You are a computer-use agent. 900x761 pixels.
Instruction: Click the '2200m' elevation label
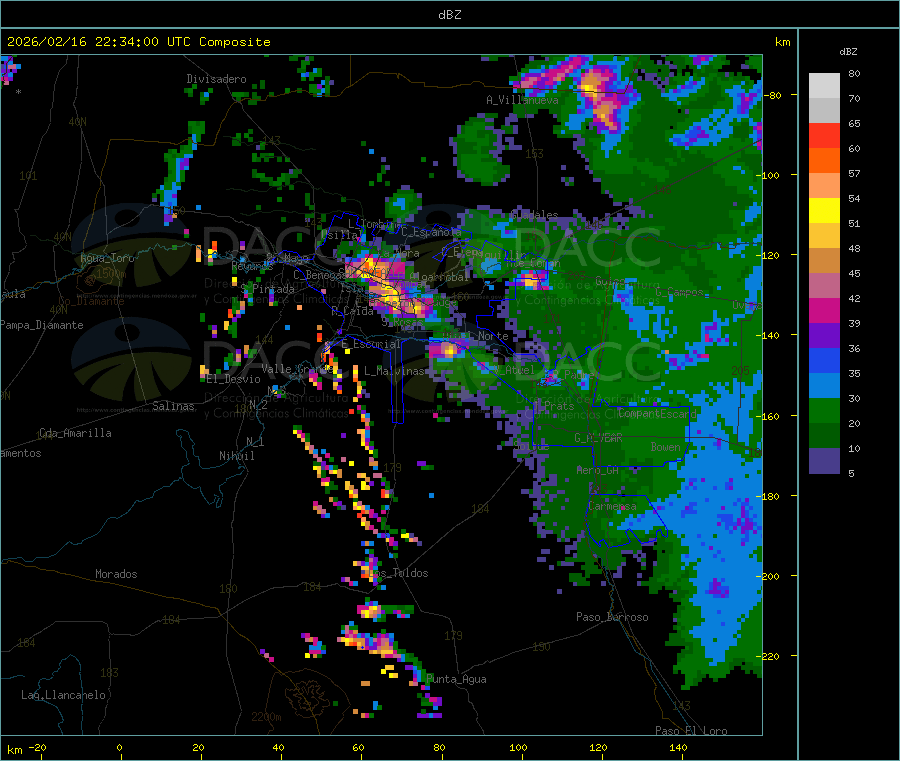pos(266,717)
